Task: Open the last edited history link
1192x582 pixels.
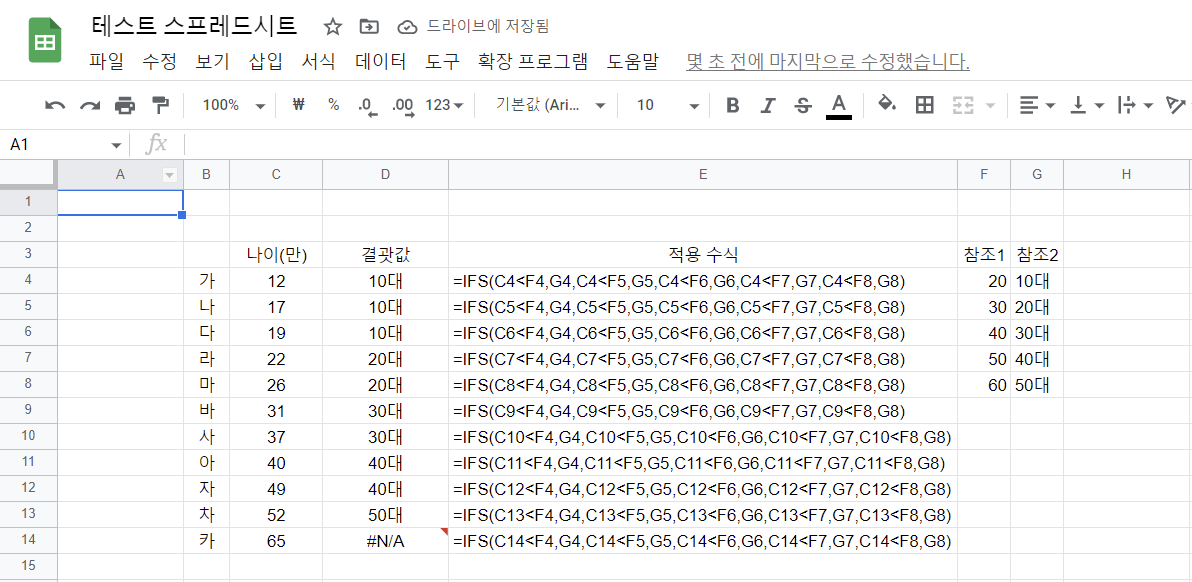Action: point(828,62)
